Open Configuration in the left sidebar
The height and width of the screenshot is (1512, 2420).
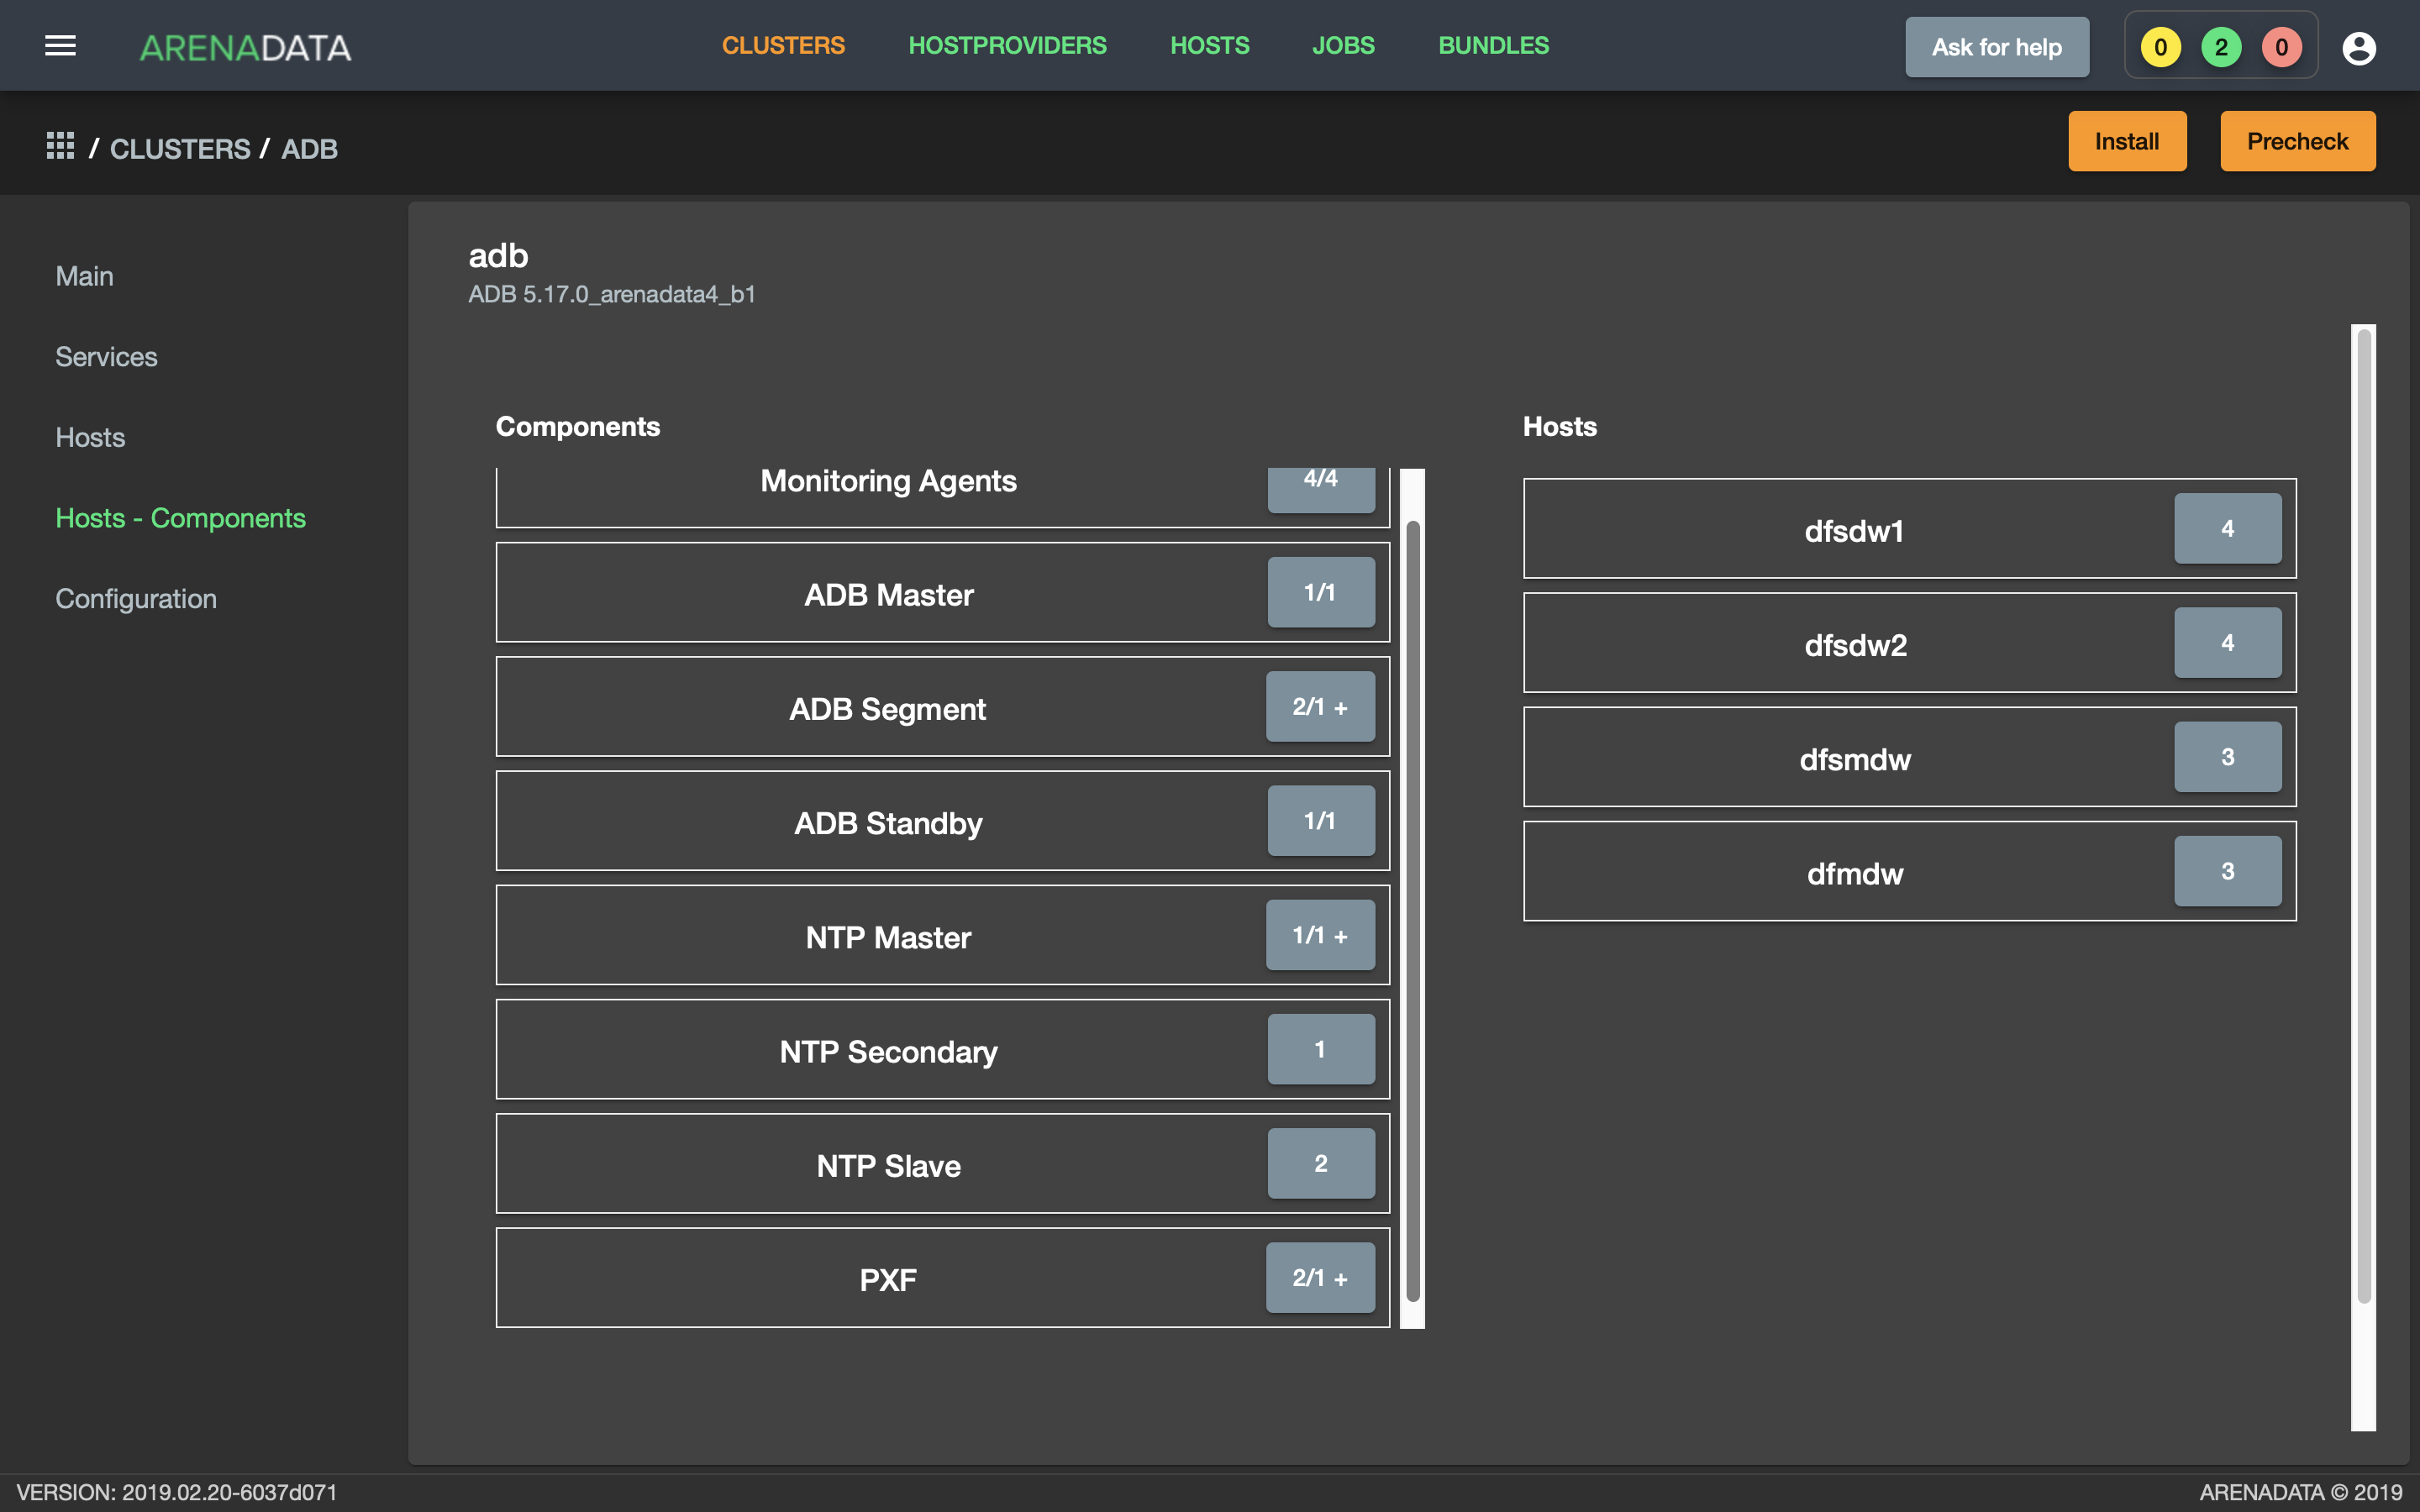point(136,598)
